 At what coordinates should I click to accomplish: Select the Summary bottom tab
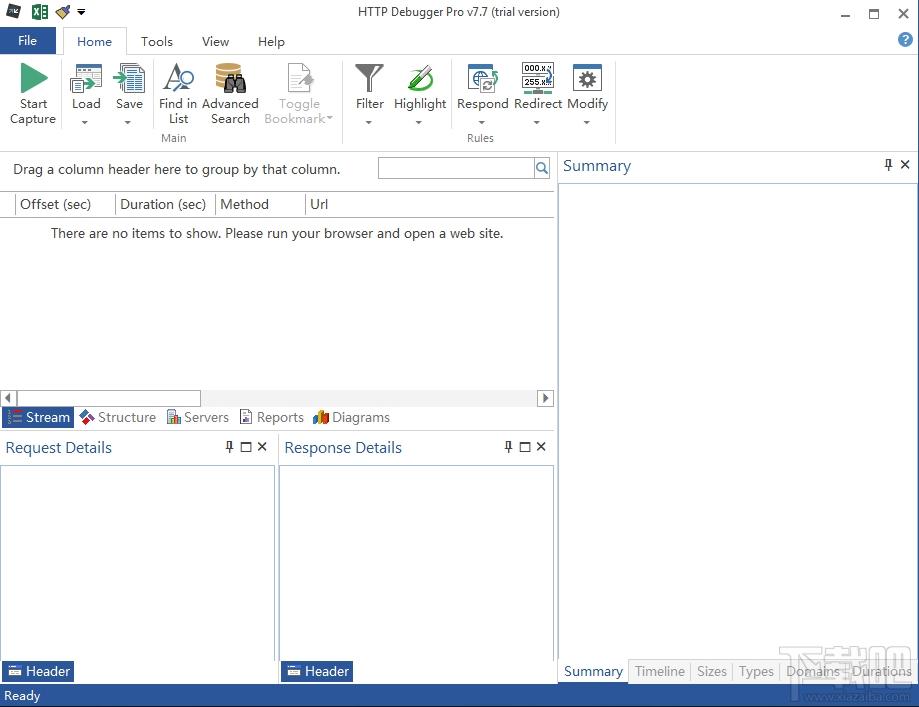coord(593,671)
